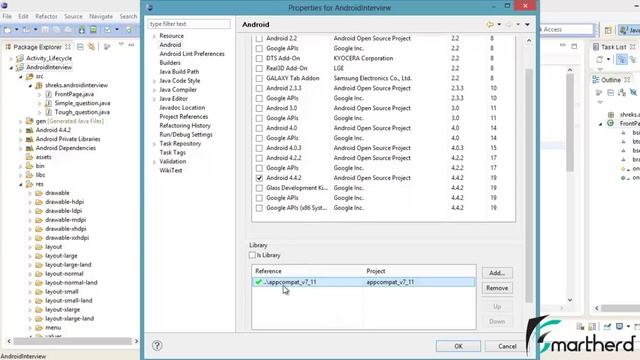Viewport: 640px width, 360px height.
Task: Open the Navigate menu
Action: coord(101,16)
